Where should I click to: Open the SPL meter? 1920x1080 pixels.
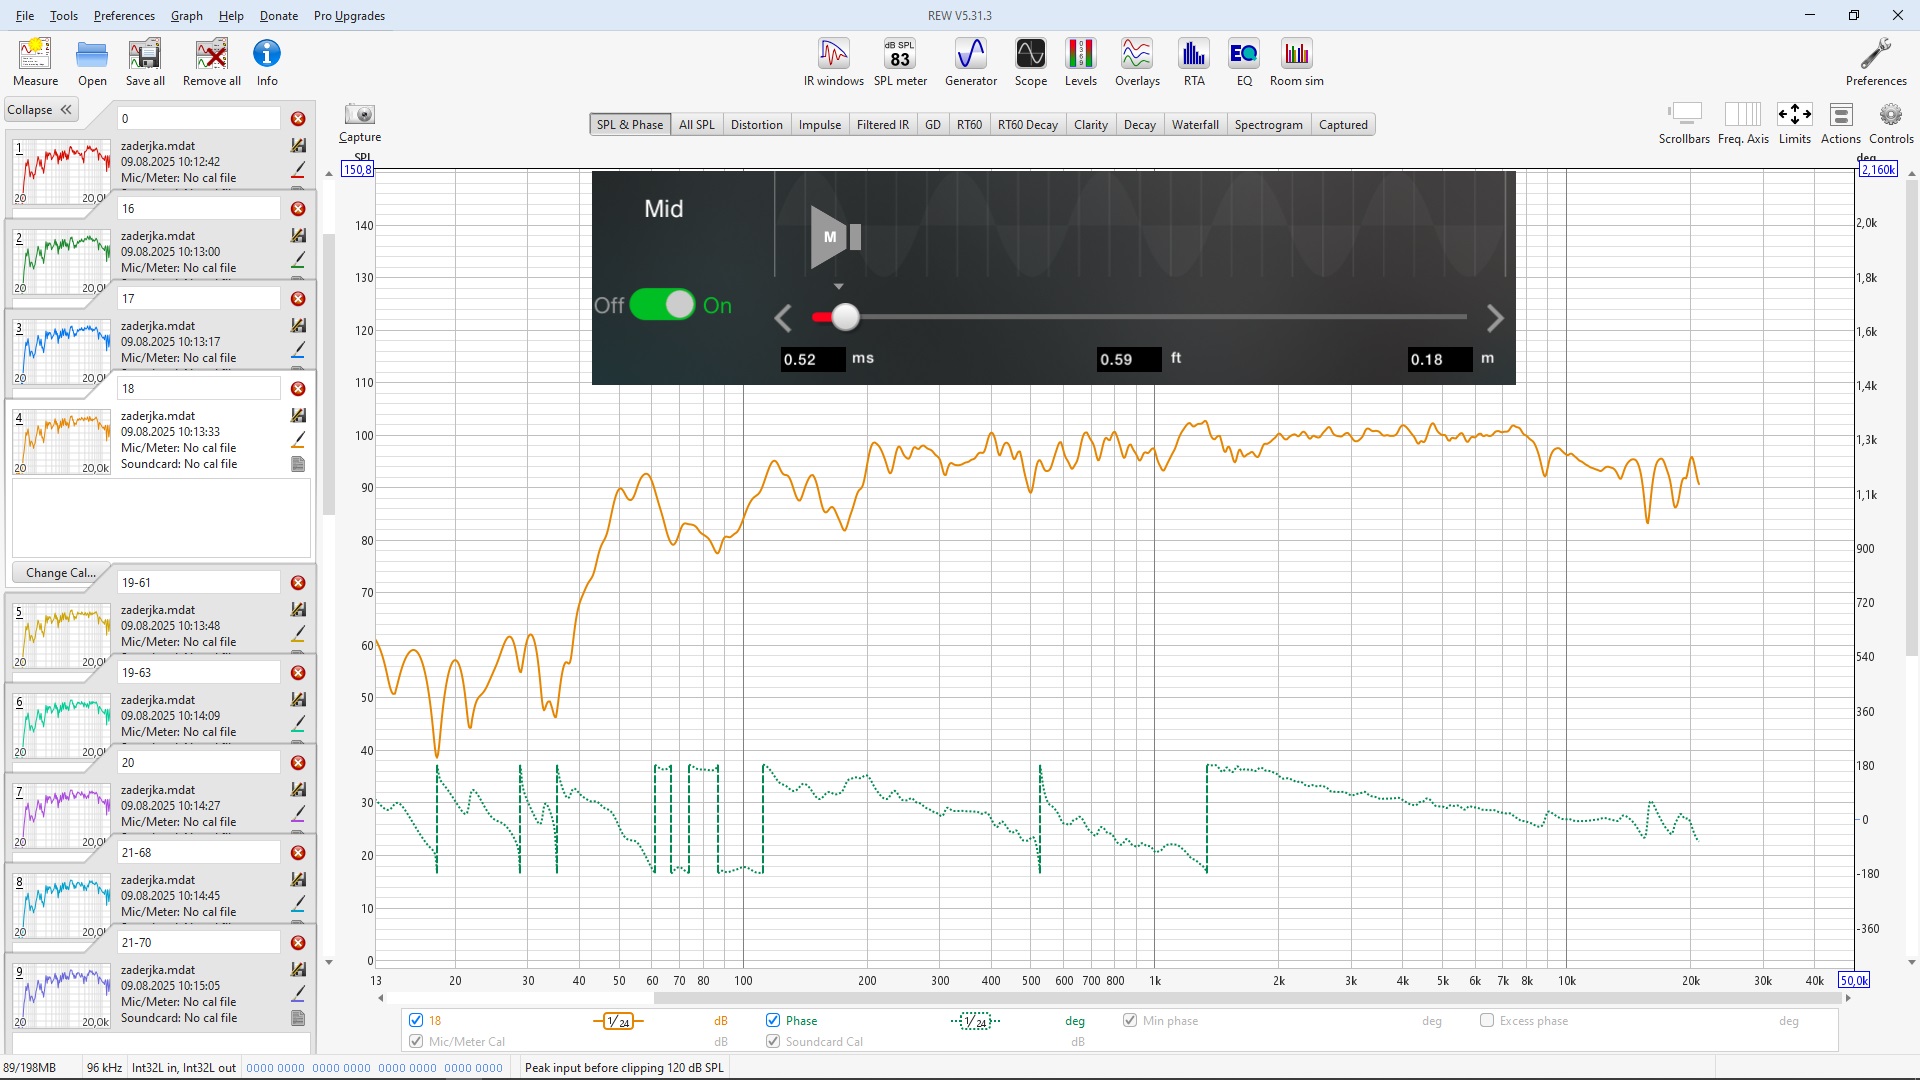click(899, 62)
